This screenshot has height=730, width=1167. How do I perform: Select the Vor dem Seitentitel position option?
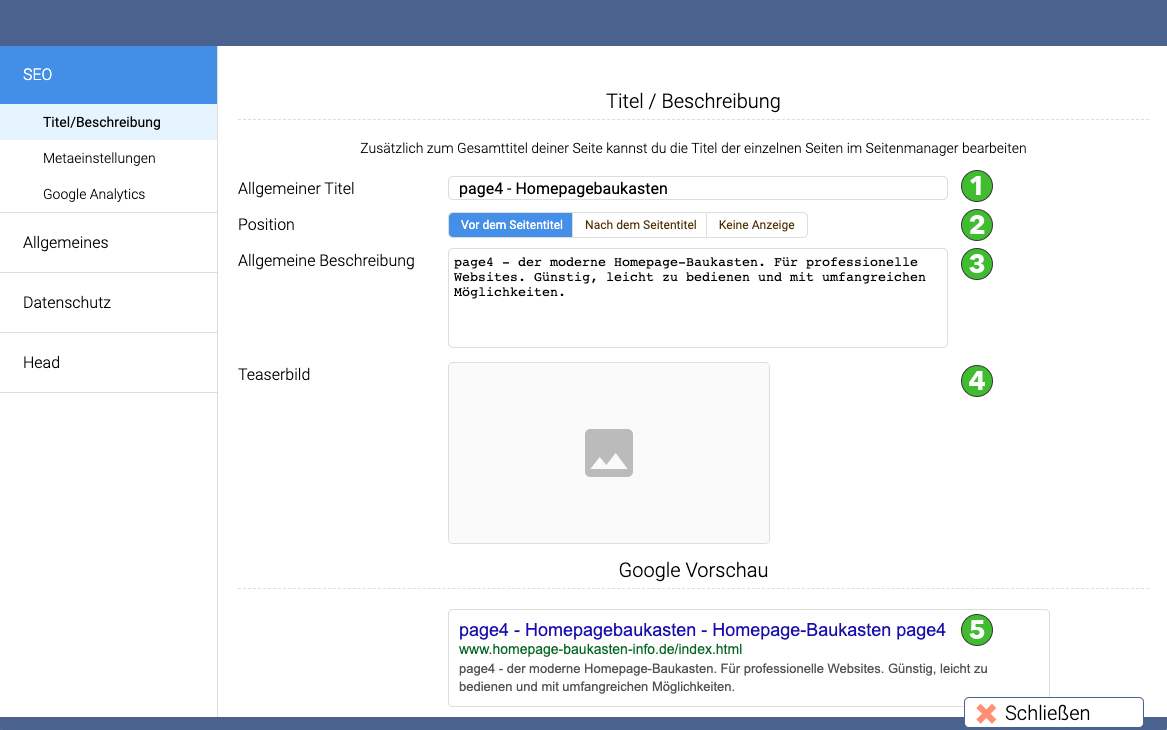coord(510,225)
